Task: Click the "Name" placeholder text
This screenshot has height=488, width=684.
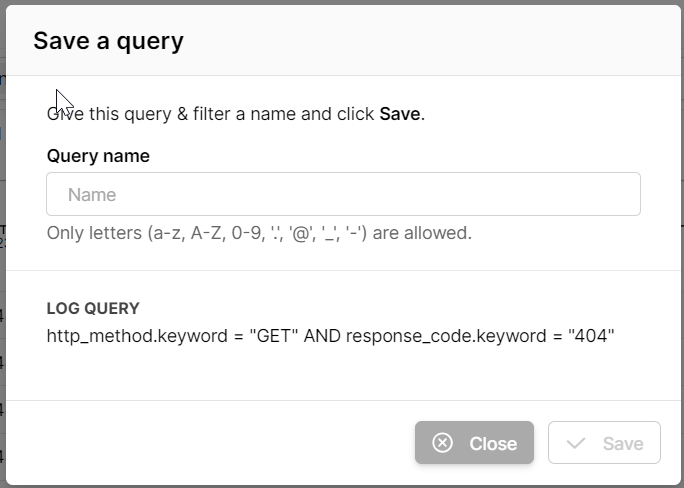Action: [92, 195]
